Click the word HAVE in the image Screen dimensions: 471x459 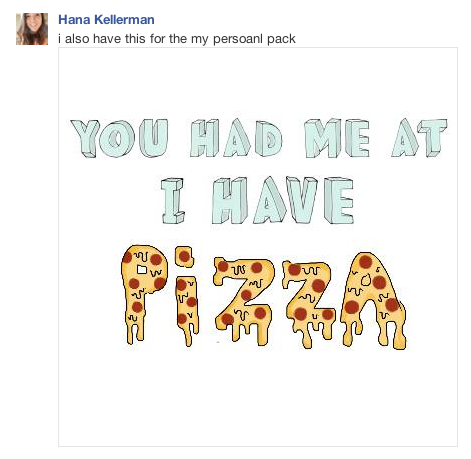(x=283, y=200)
